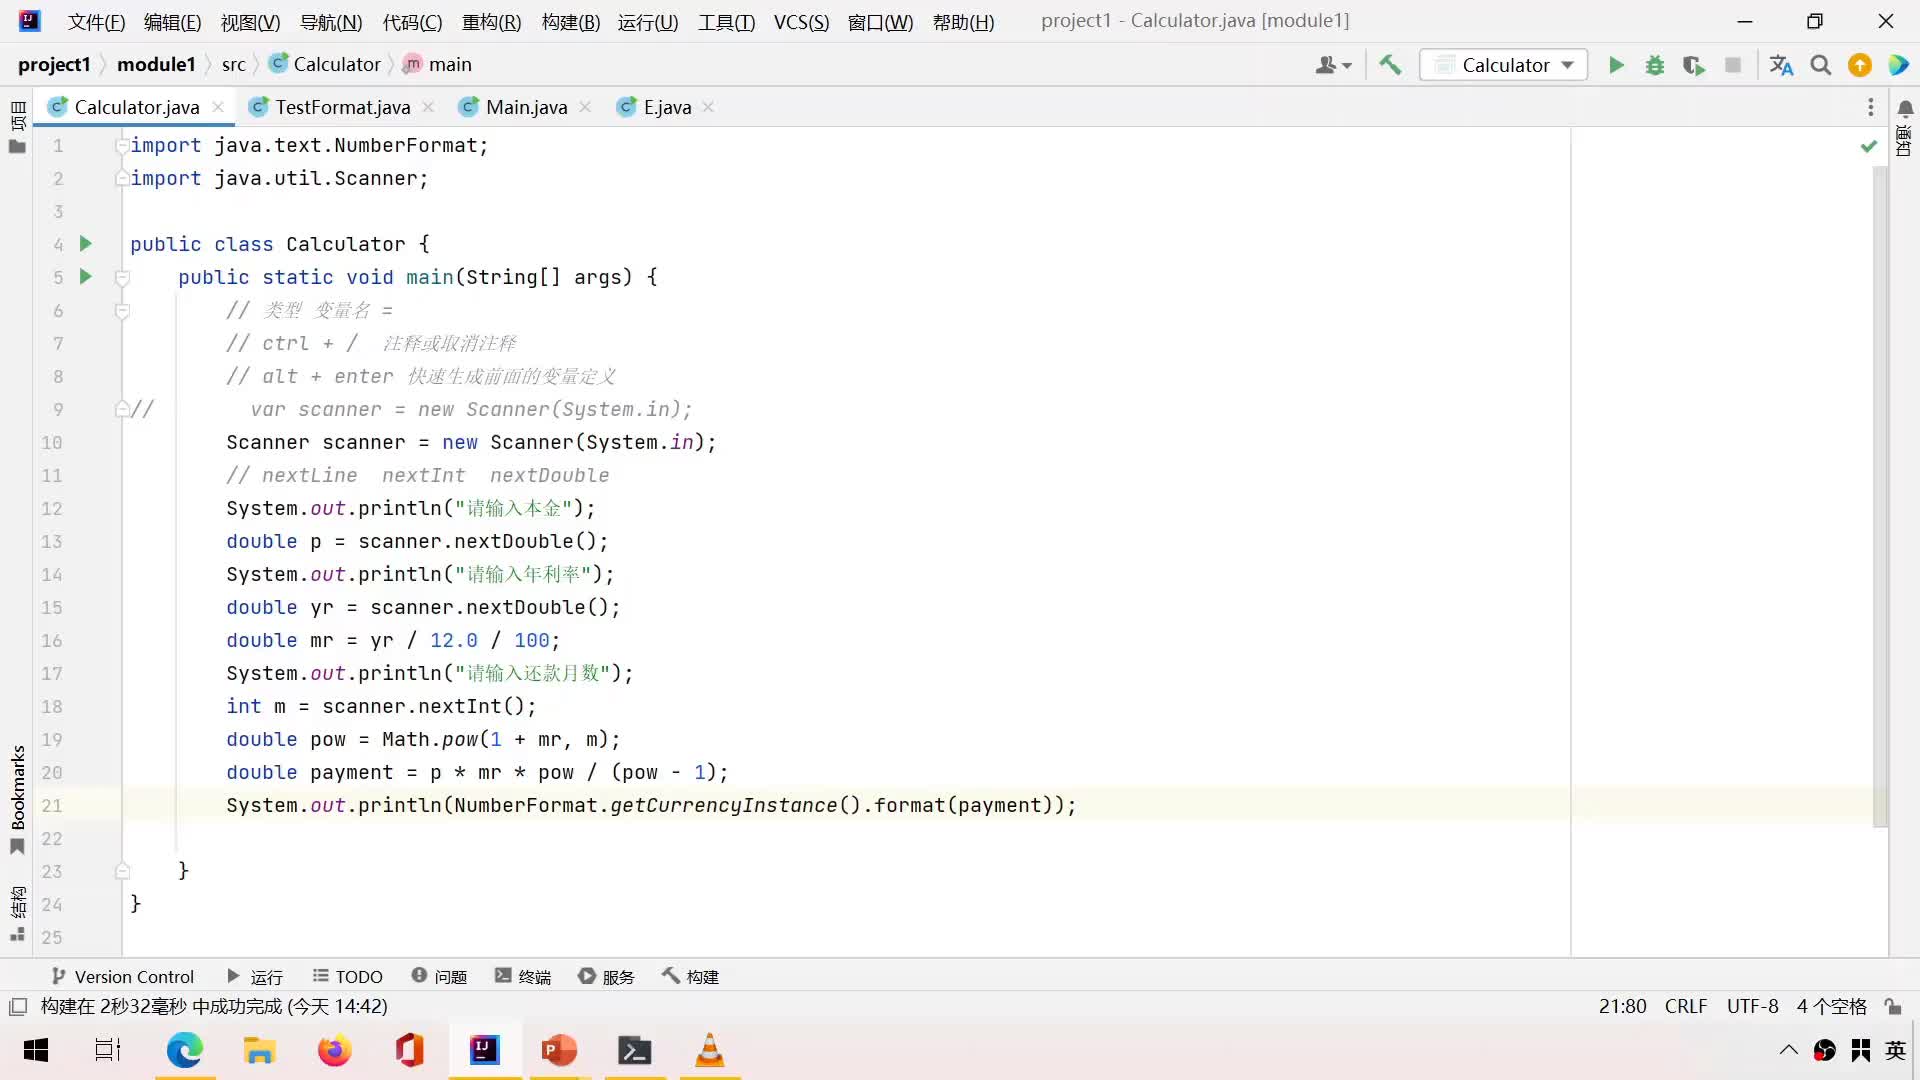Start debugging with the bug icon

point(1655,65)
